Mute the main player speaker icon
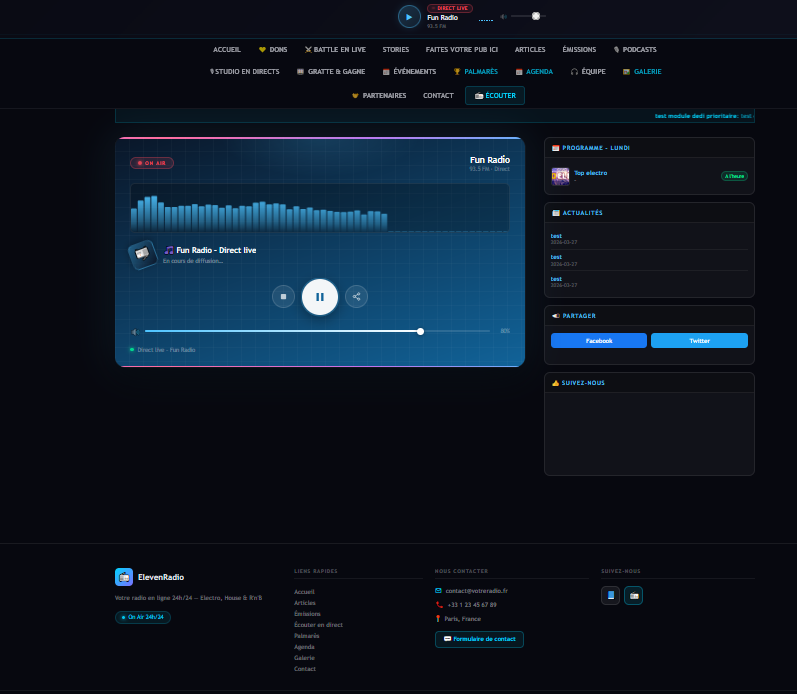This screenshot has width=797, height=694. (135, 332)
